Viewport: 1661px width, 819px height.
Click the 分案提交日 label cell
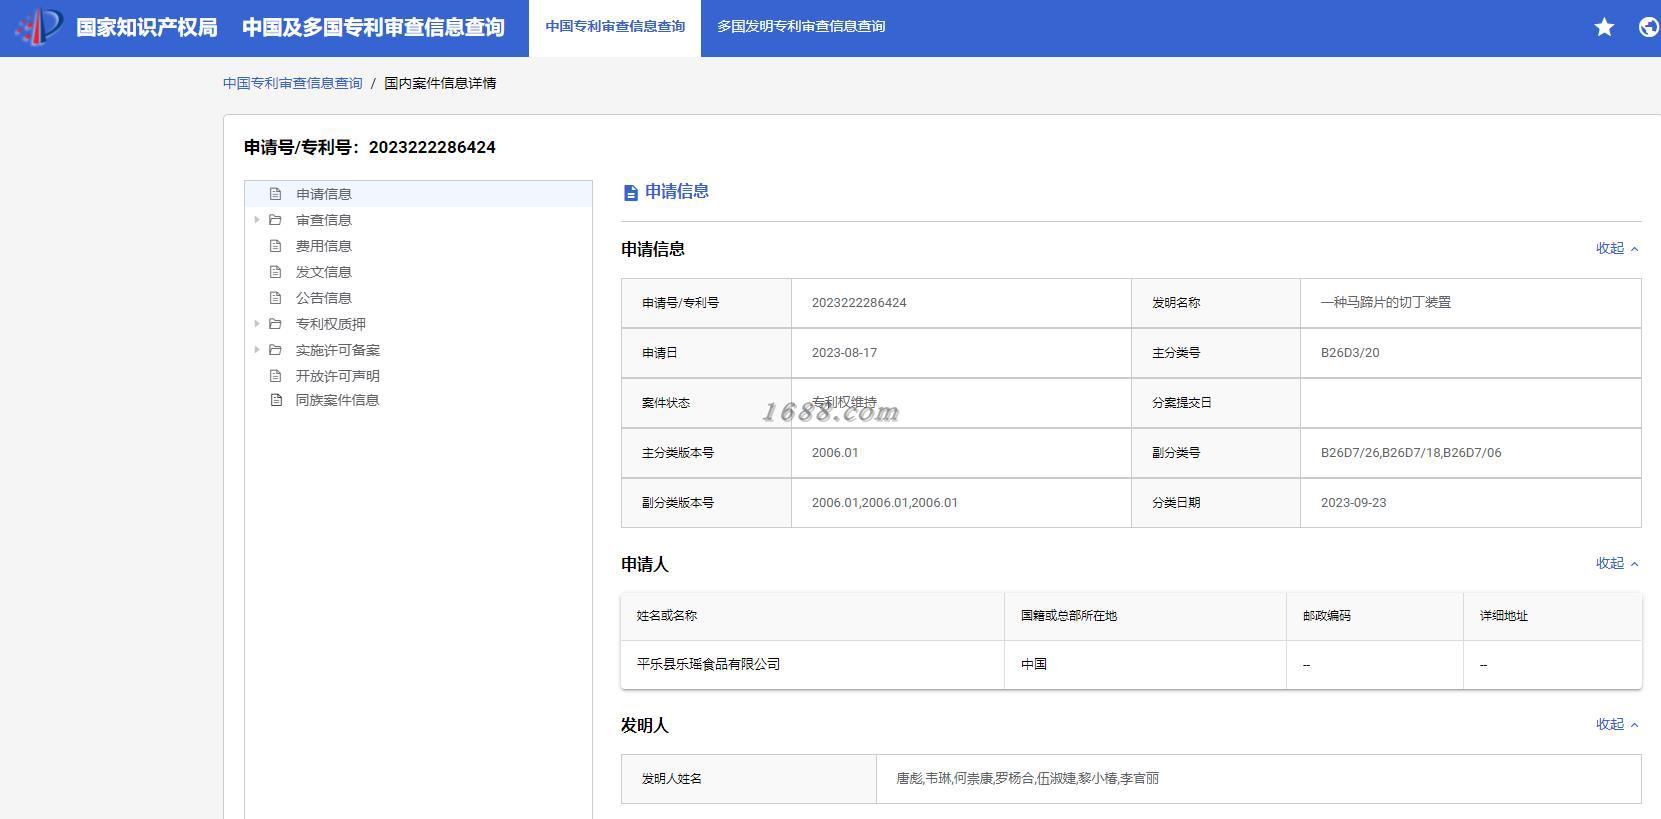(x=1216, y=403)
